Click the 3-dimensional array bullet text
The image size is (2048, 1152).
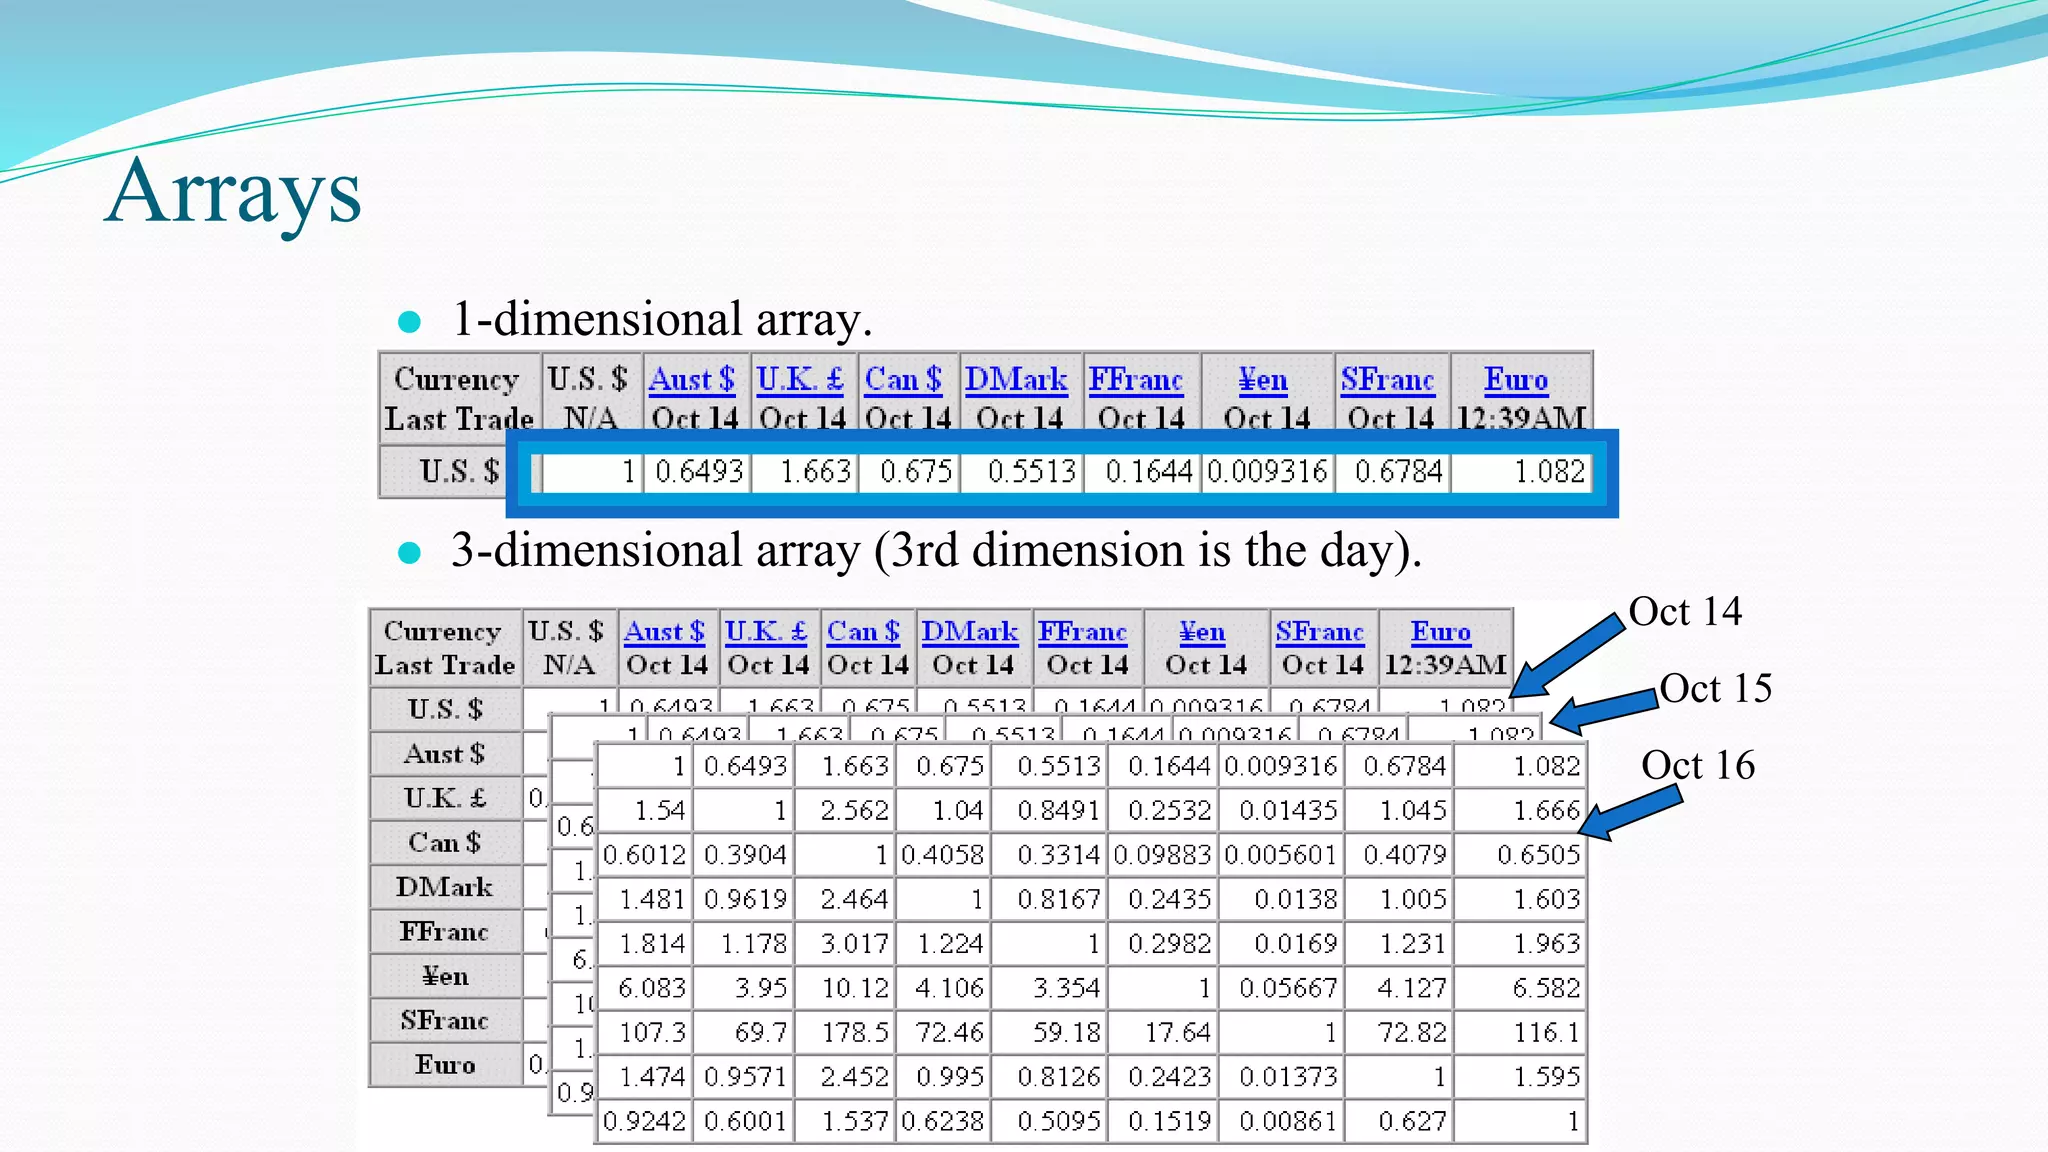[935, 551]
